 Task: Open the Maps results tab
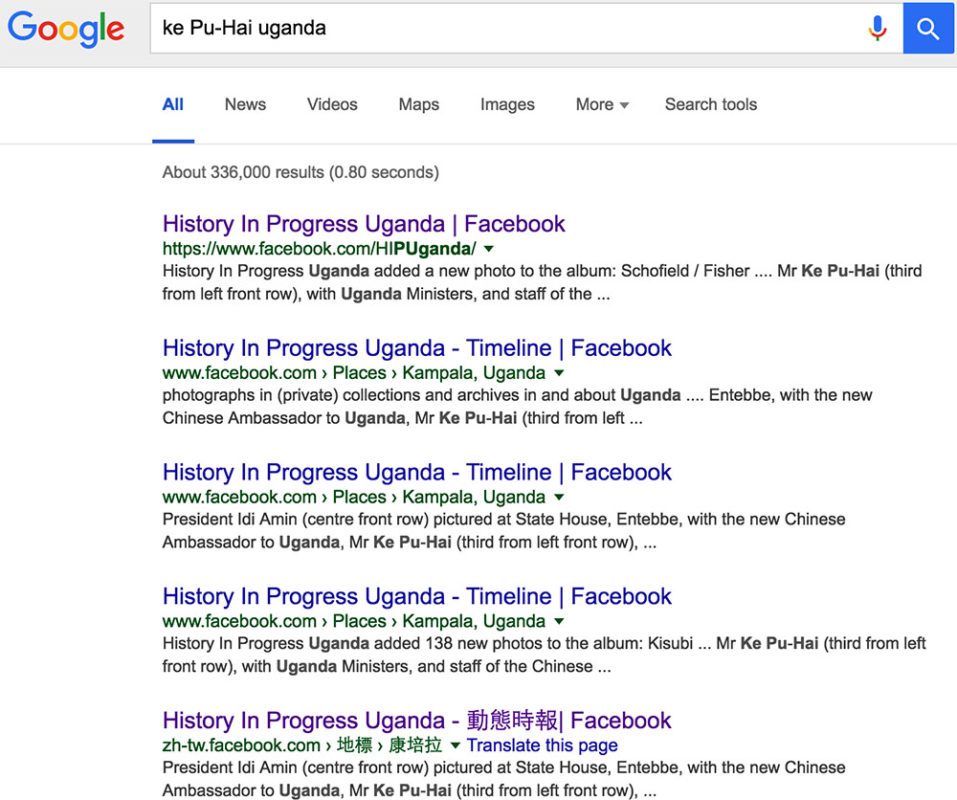point(418,104)
